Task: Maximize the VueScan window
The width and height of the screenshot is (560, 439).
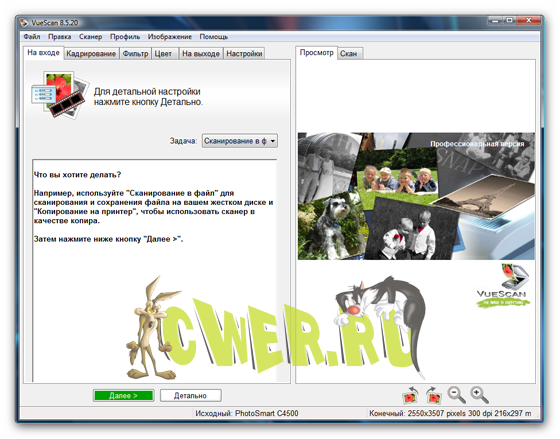Action: (510, 21)
